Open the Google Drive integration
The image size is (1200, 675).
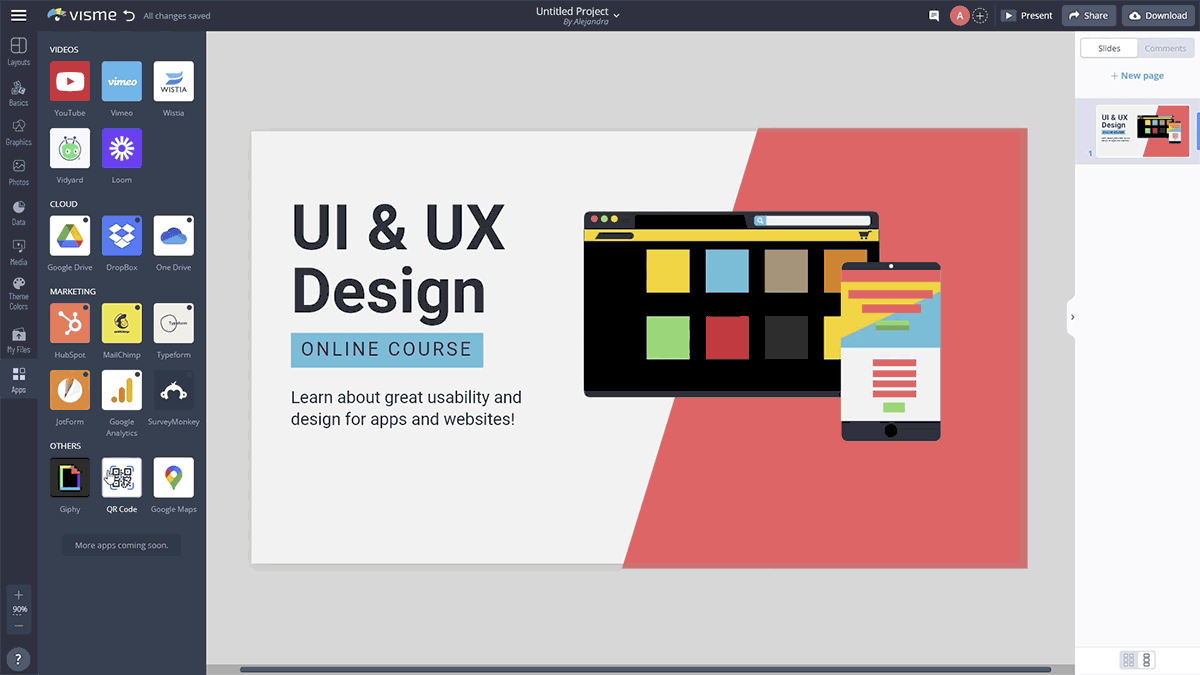[70, 236]
